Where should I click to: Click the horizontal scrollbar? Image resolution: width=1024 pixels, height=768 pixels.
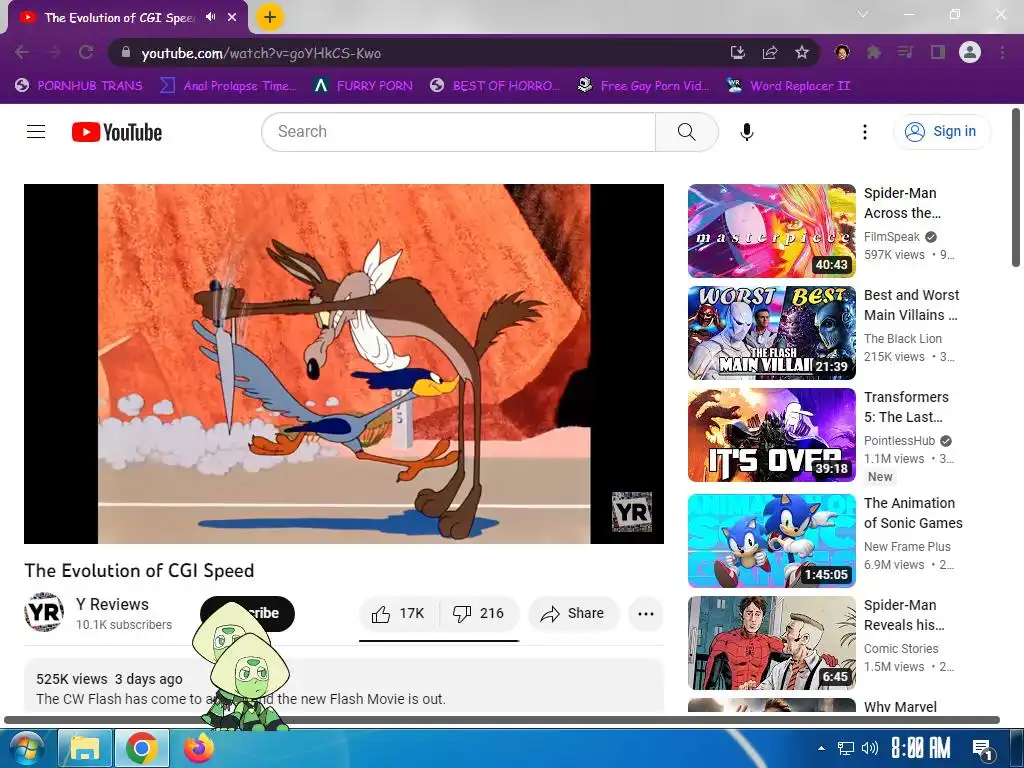[x=502, y=720]
